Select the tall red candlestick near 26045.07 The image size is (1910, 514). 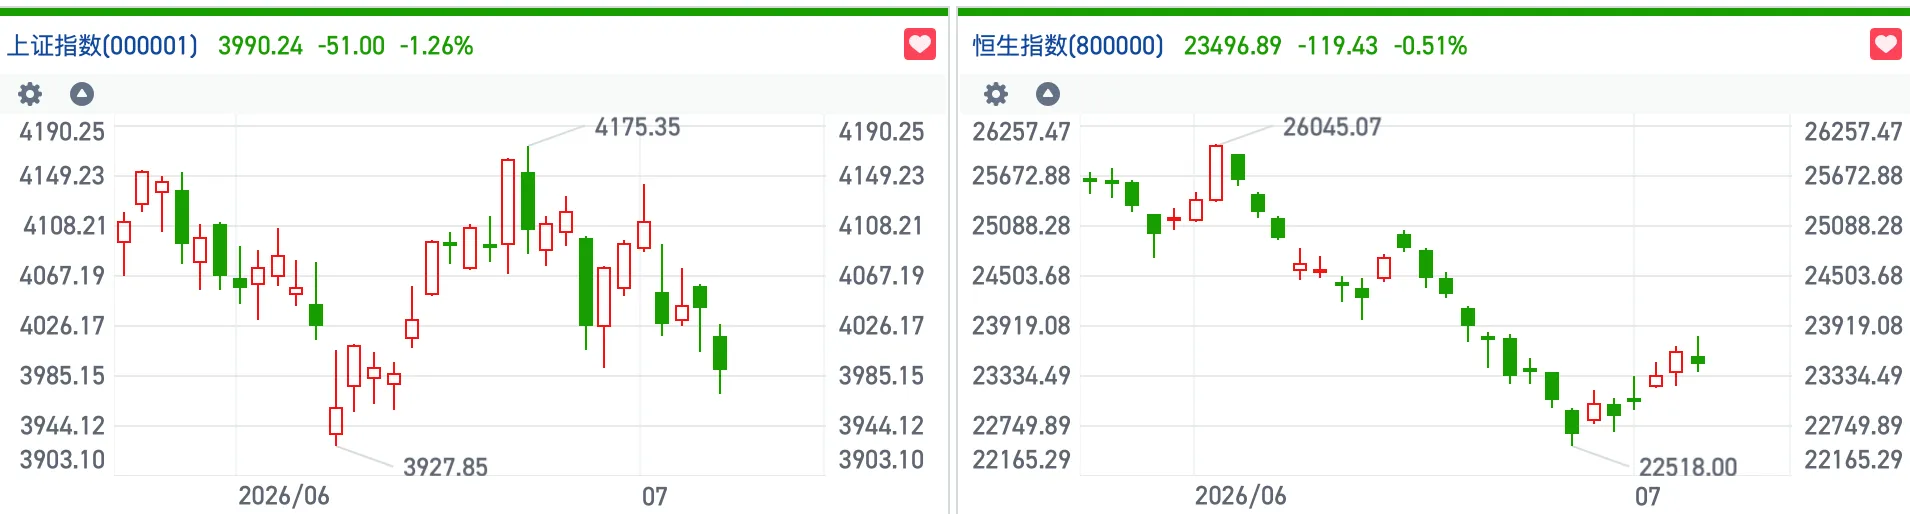1216,173
